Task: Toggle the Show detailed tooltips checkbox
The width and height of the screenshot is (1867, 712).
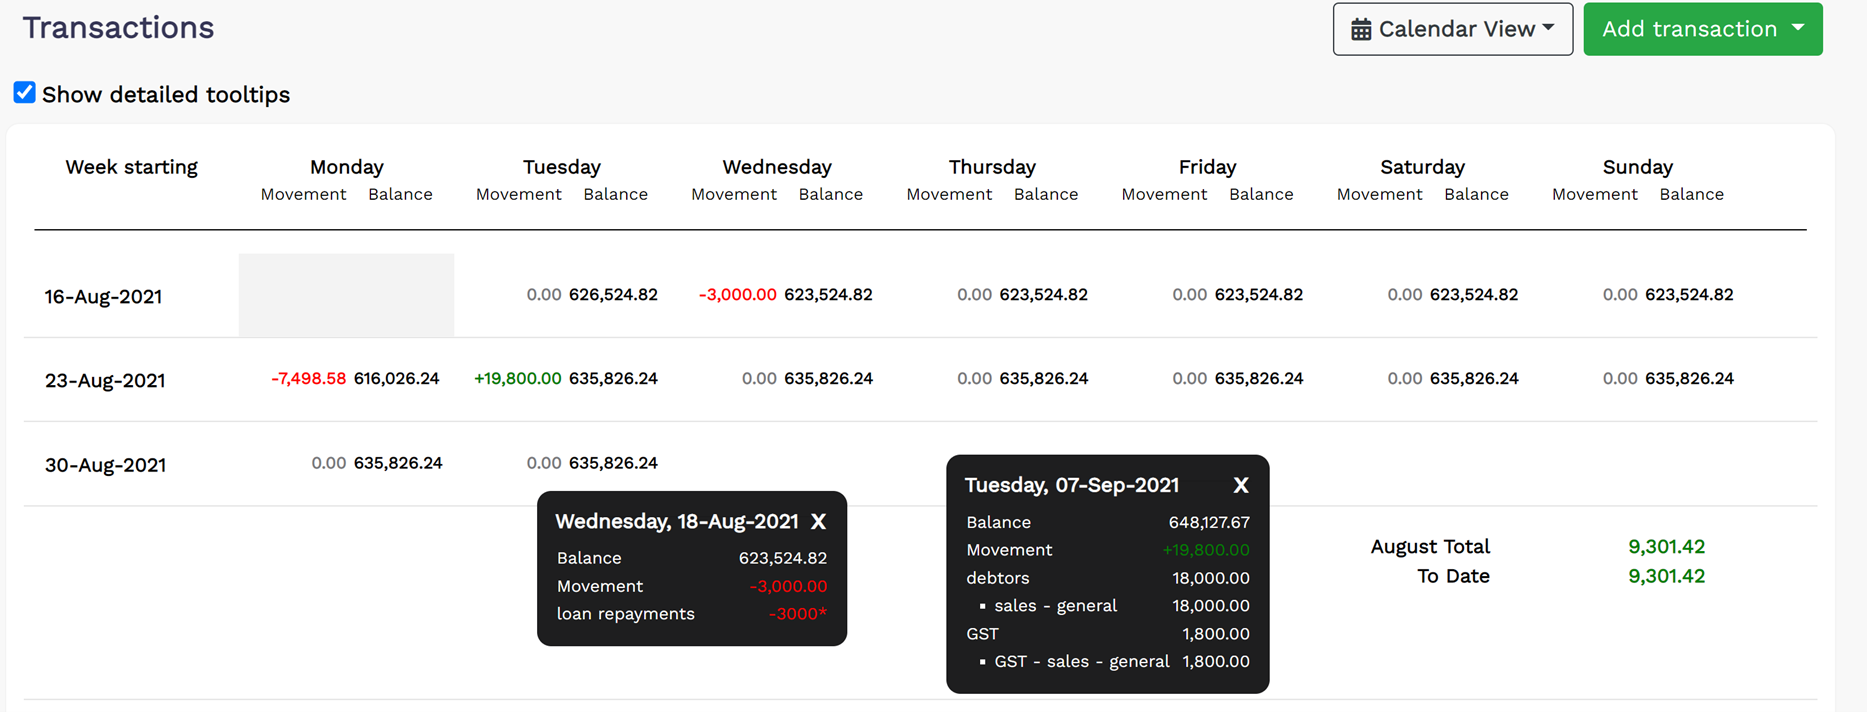Action: (24, 92)
